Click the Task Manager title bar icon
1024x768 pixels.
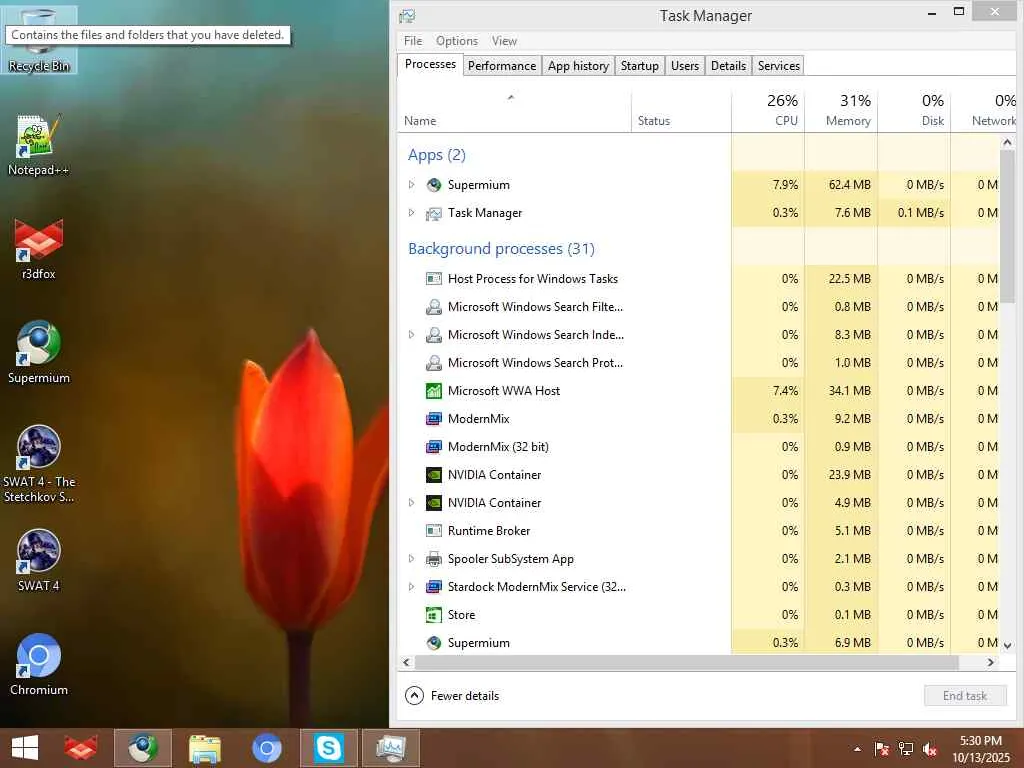tap(408, 16)
